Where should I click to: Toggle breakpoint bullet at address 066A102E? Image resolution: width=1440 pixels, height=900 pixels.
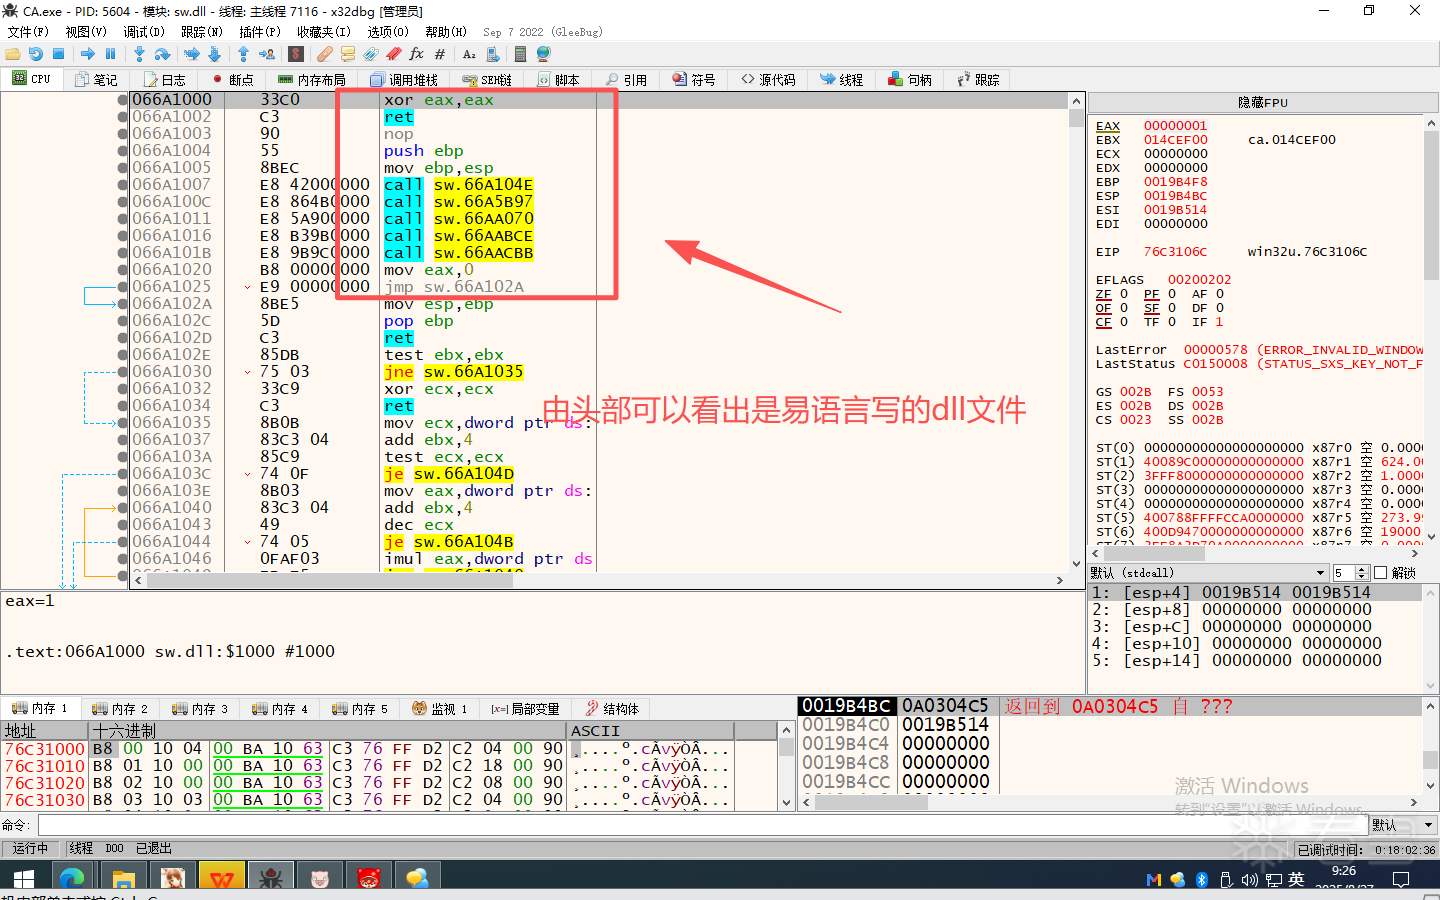coord(123,355)
